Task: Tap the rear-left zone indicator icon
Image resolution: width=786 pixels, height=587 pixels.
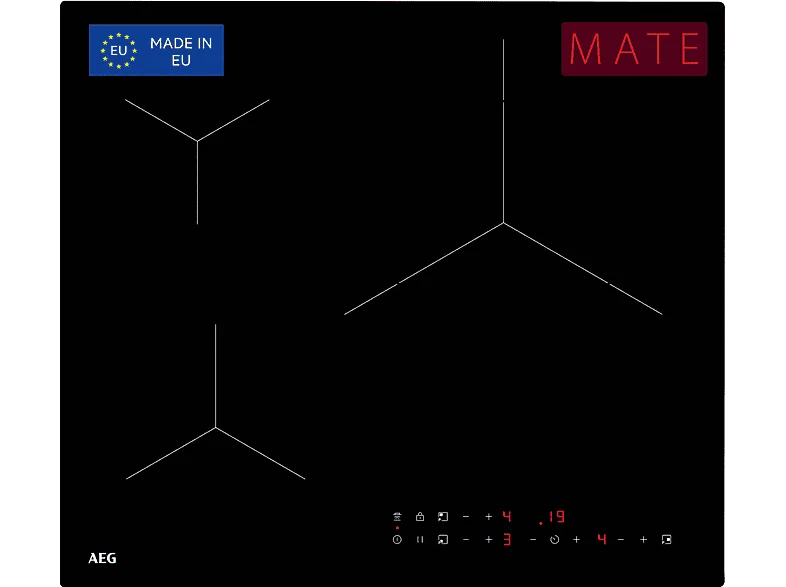Action: [x=443, y=516]
